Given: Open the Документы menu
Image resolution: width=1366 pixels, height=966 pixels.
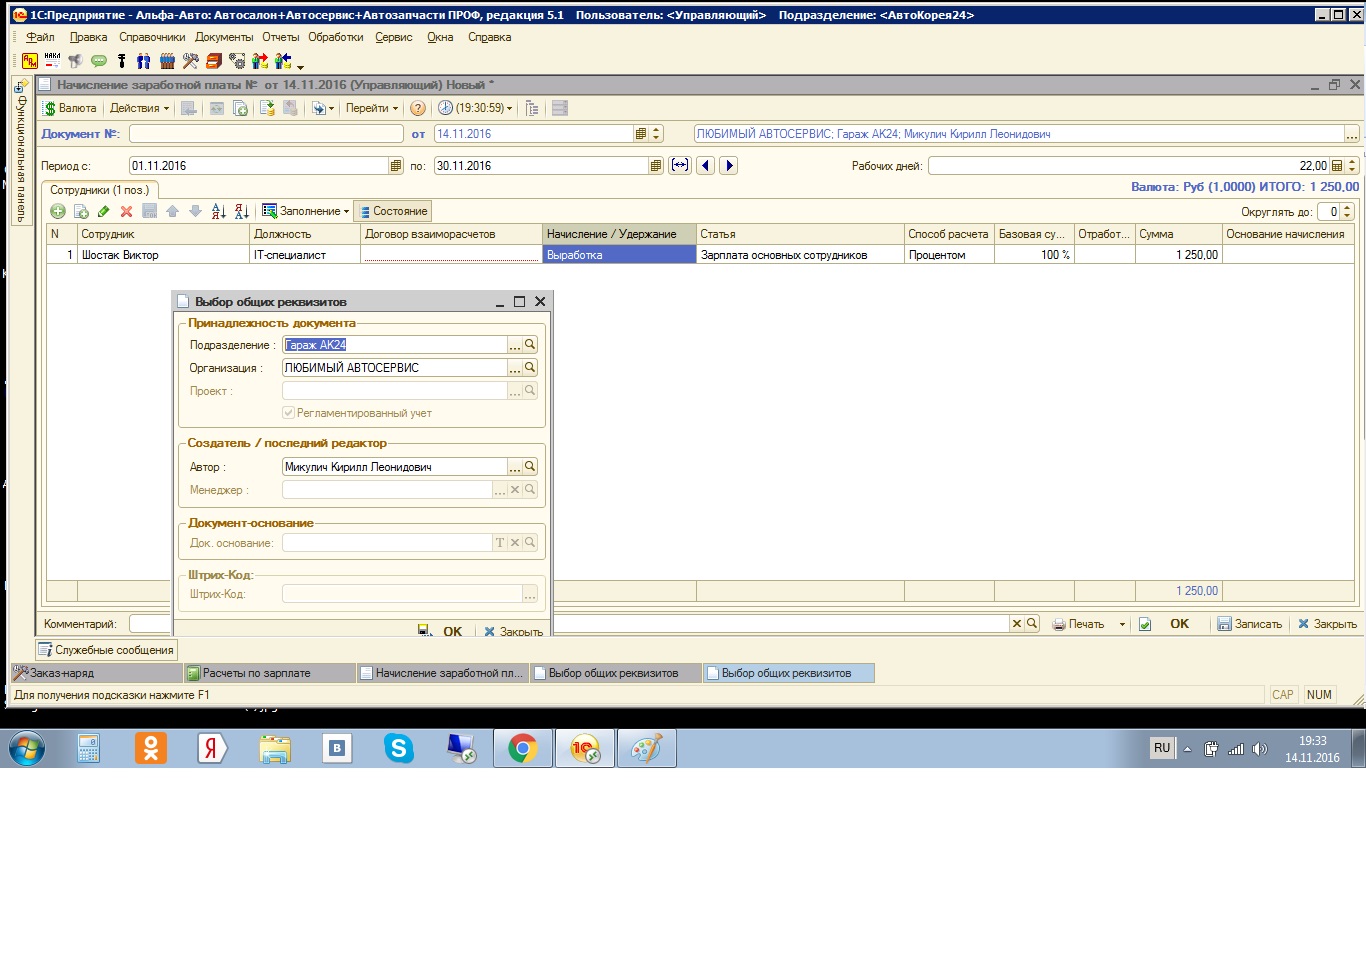Looking at the screenshot, I should point(224,37).
